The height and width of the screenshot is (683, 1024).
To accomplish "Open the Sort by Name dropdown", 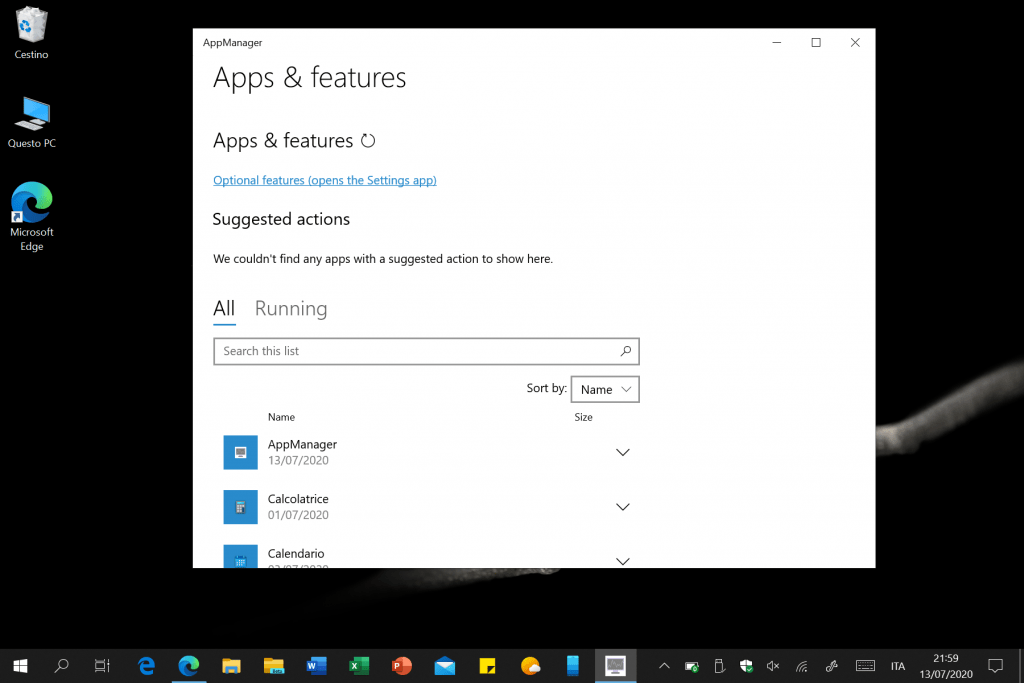I will (x=605, y=389).
